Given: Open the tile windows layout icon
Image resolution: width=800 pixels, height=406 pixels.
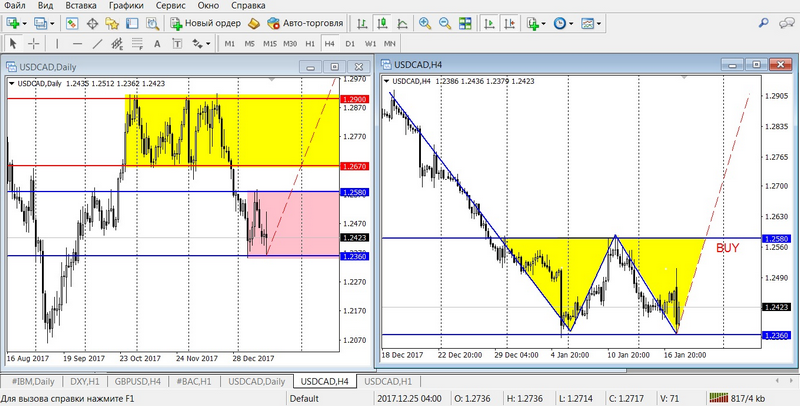Looking at the screenshot, I should click(x=466, y=23).
